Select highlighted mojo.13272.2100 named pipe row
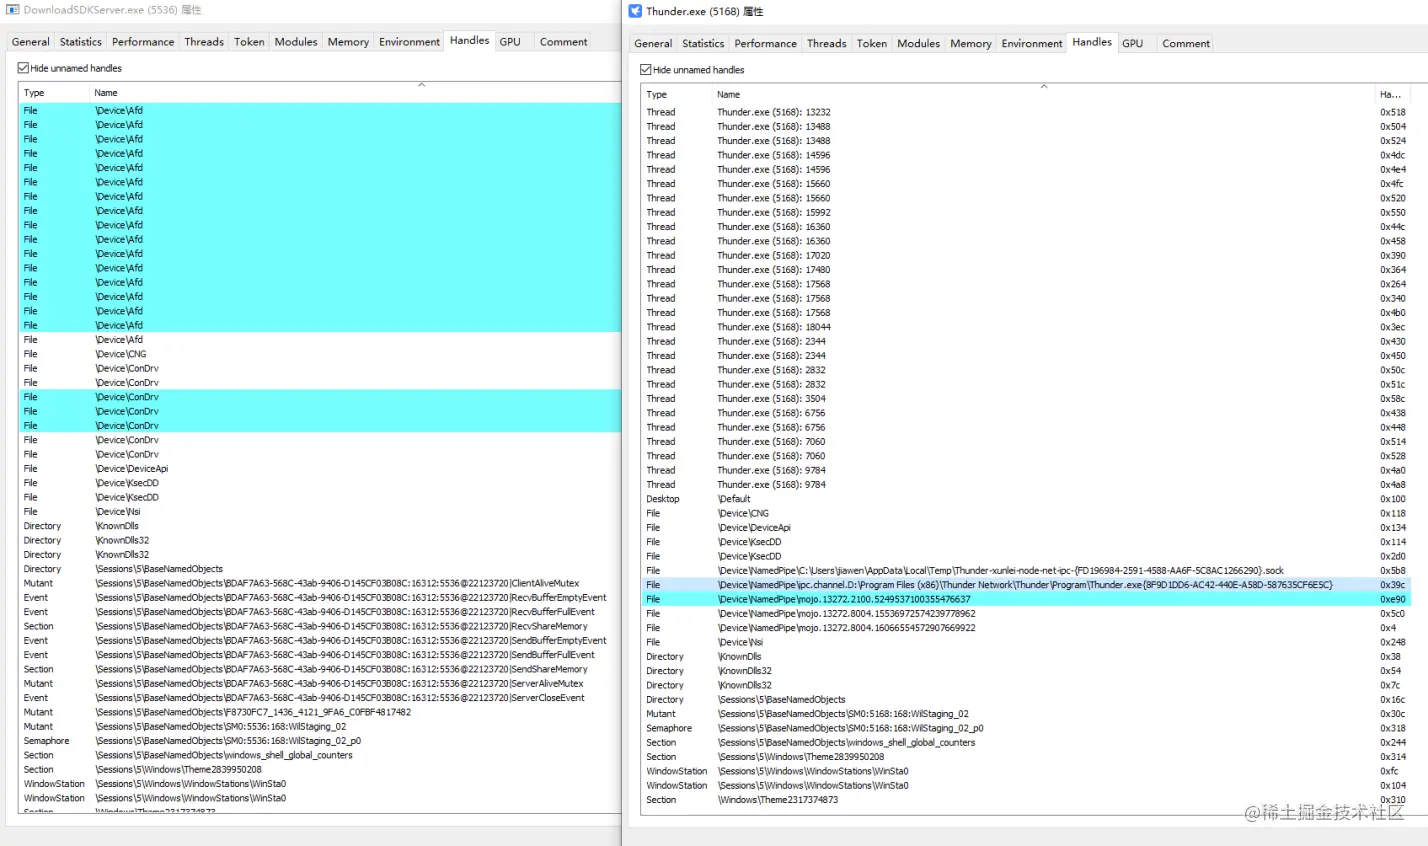This screenshot has height=846, width=1428. pos(1025,599)
